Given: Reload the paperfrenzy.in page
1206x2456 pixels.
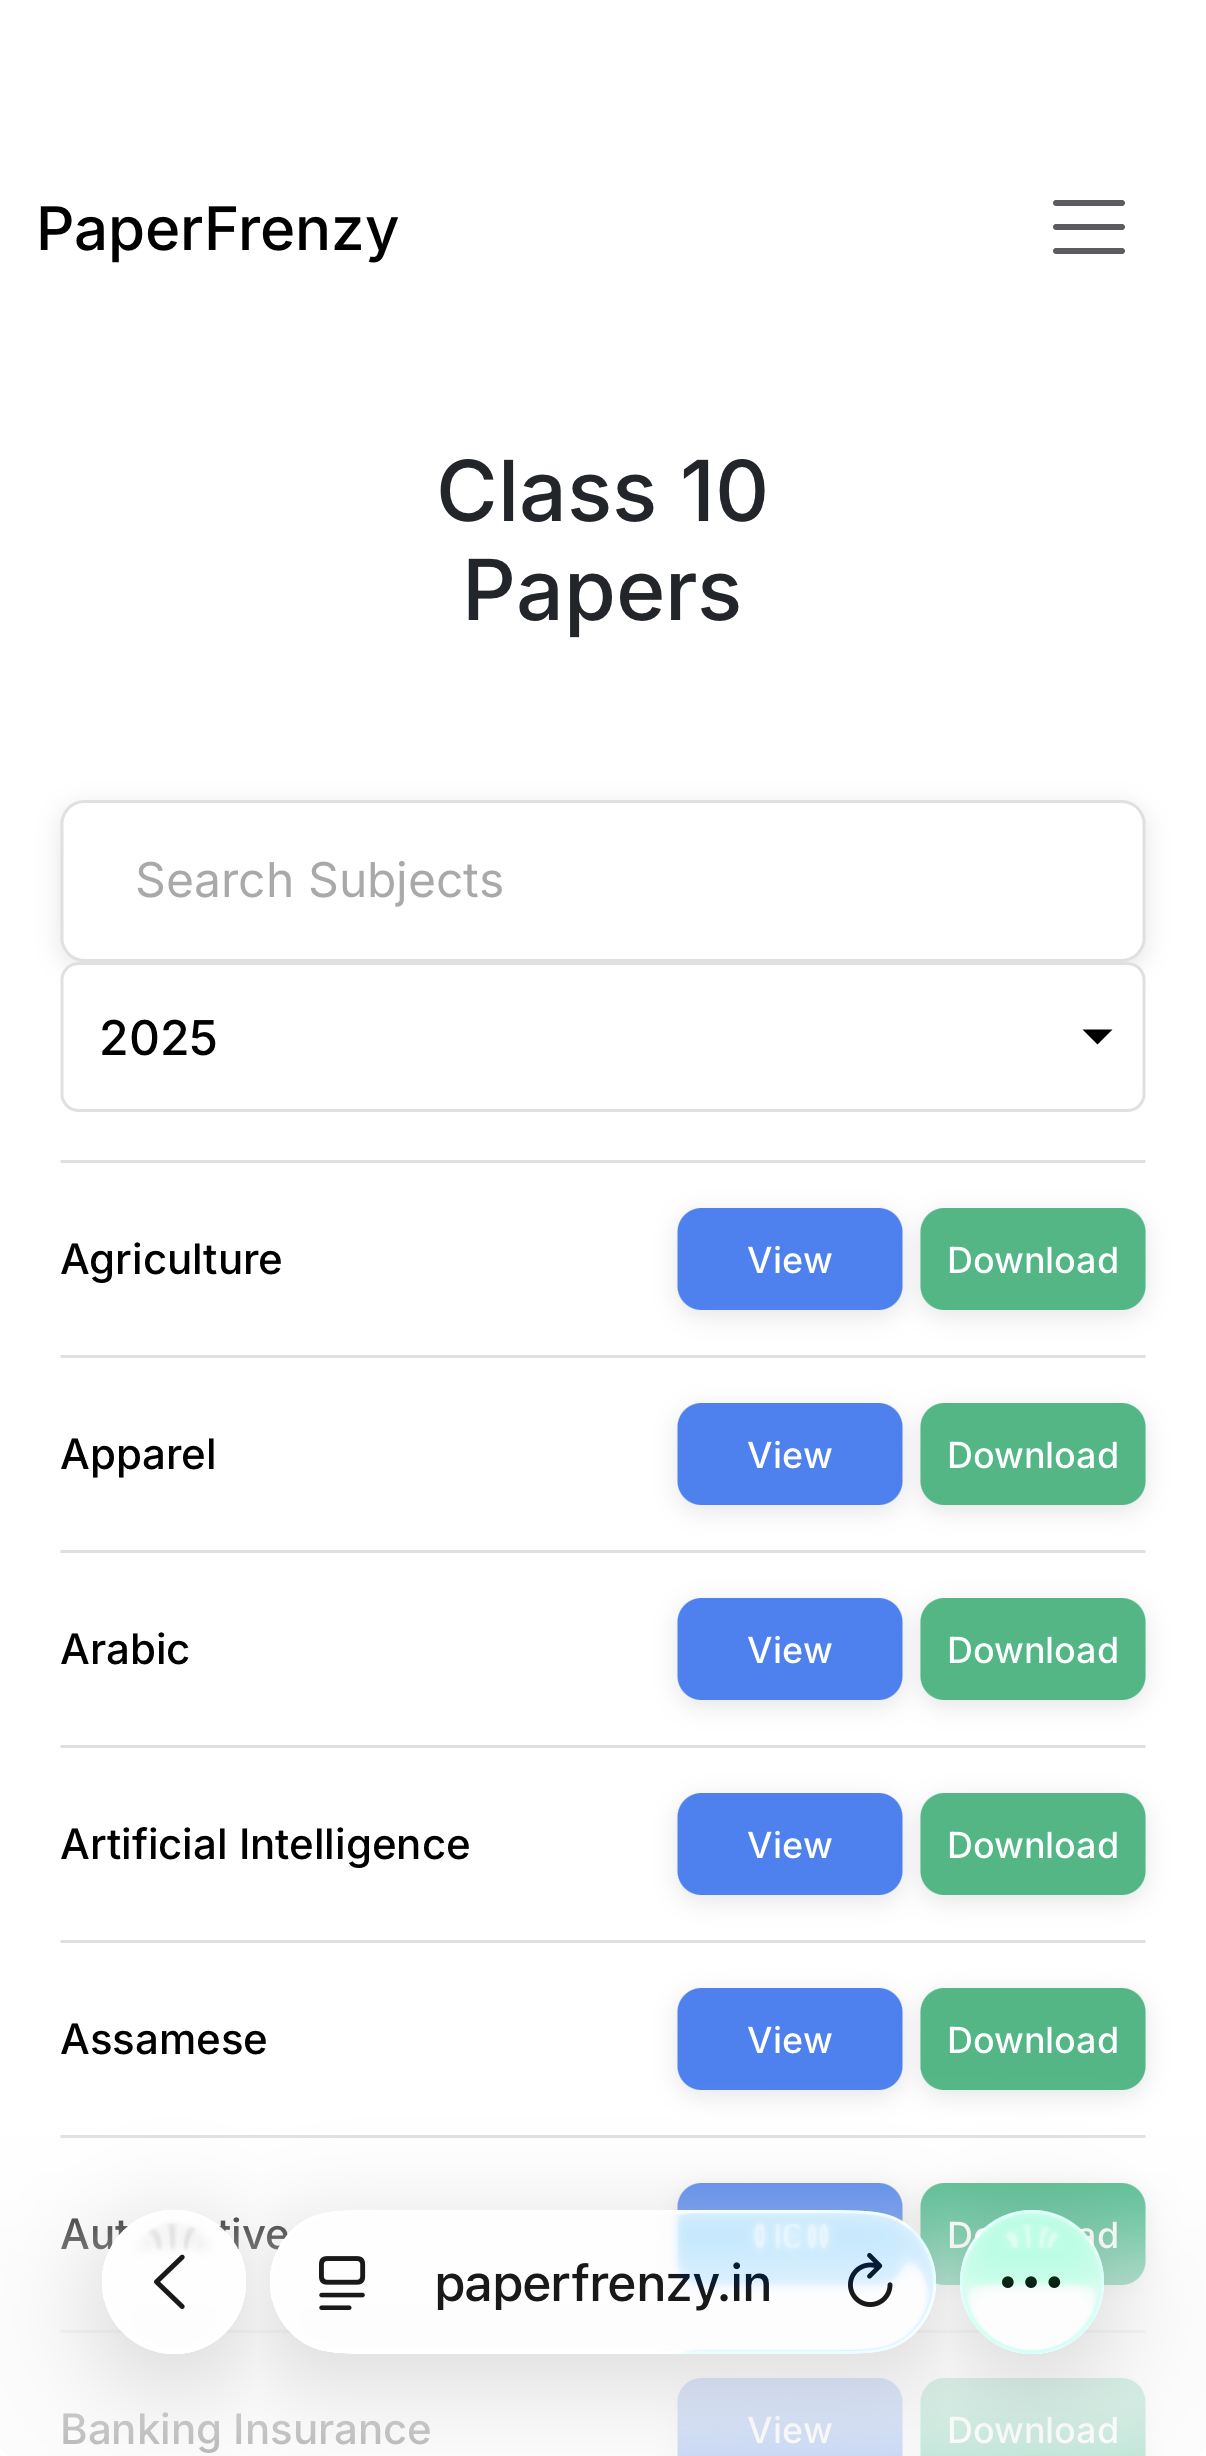Looking at the screenshot, I should [869, 2282].
